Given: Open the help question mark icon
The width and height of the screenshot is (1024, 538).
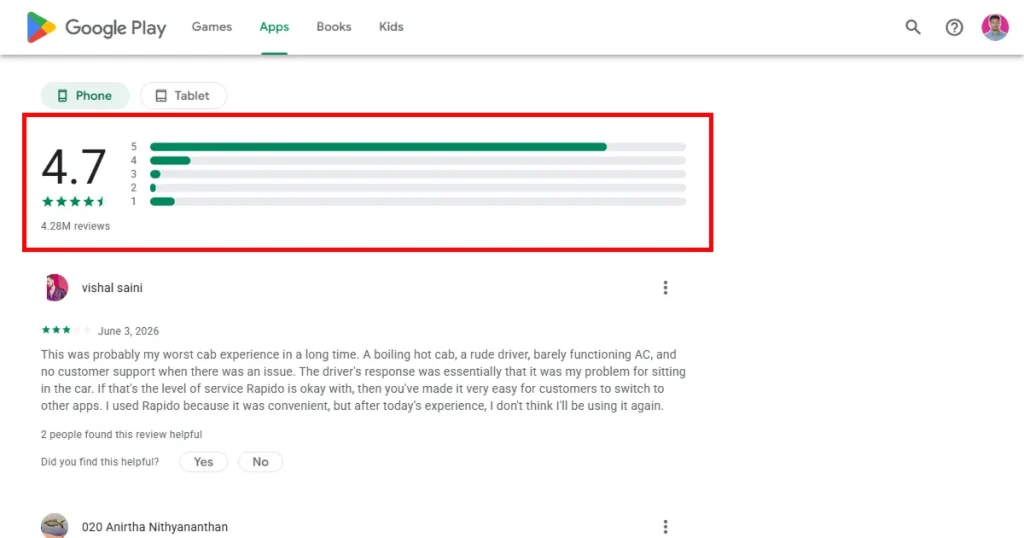Looking at the screenshot, I should point(954,27).
